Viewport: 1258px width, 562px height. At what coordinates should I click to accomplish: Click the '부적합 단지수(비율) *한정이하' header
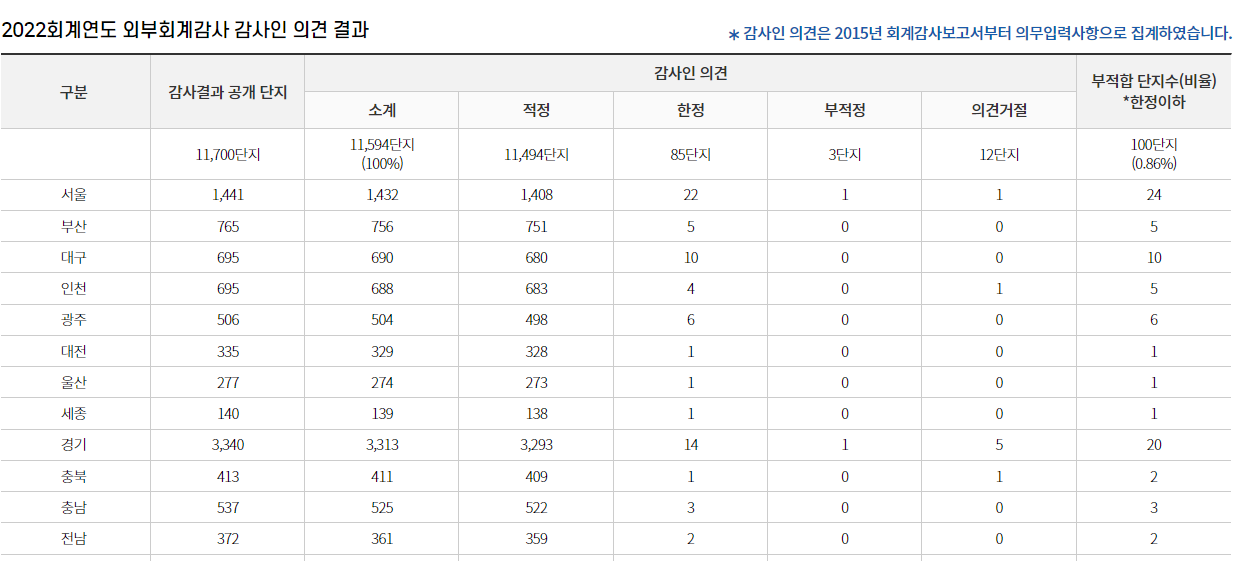coord(1154,92)
